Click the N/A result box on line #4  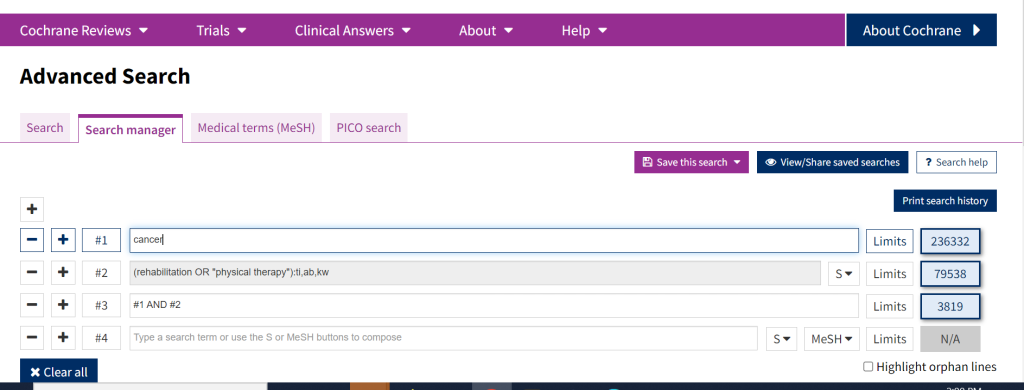950,339
